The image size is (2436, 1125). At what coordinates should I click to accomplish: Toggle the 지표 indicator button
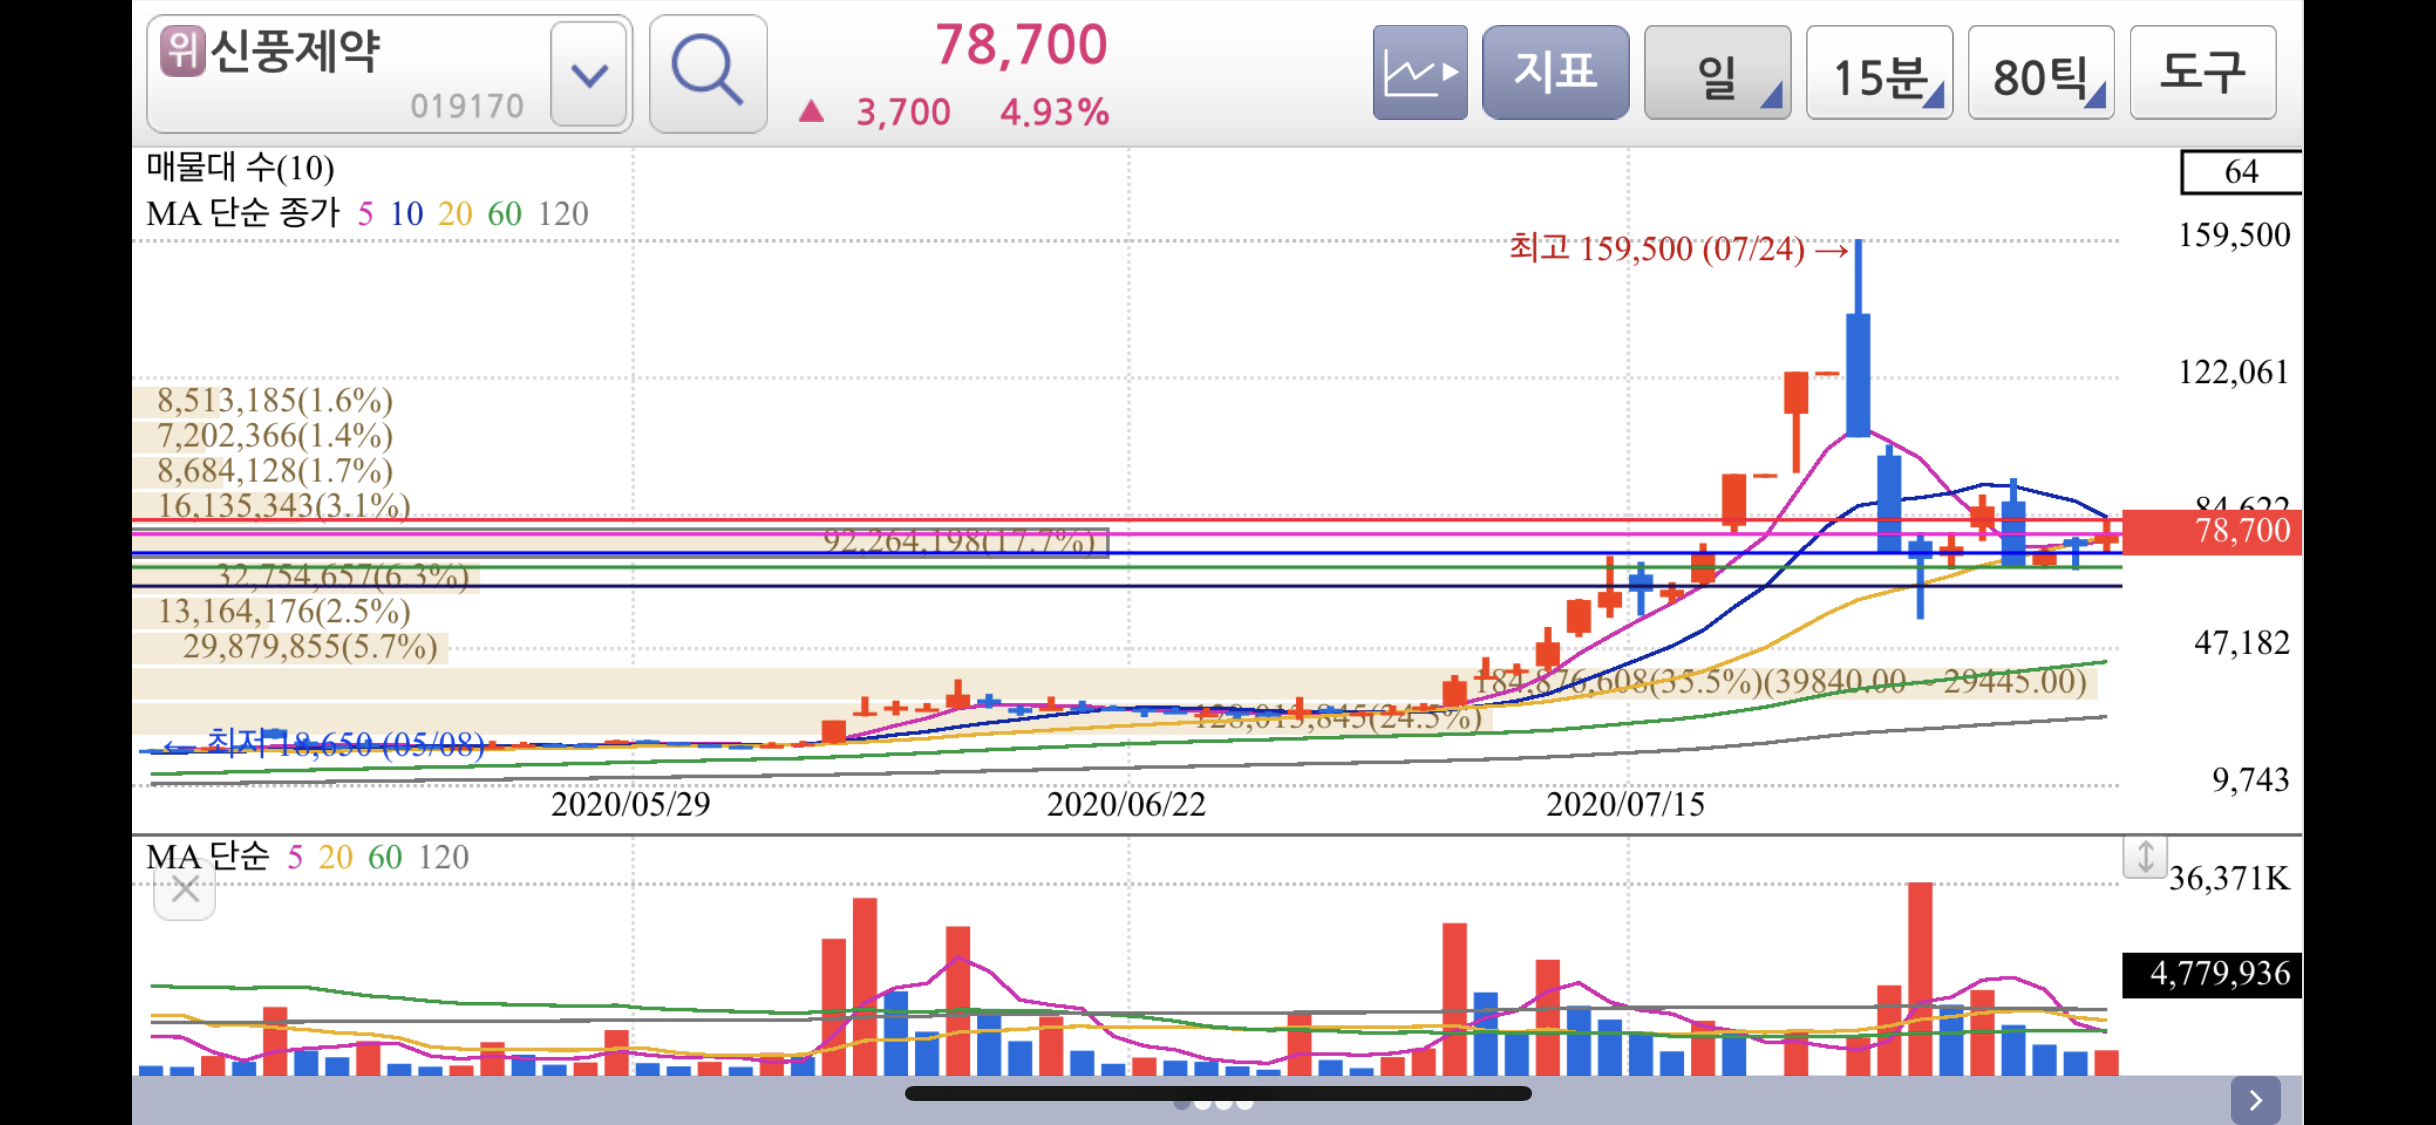1554,73
